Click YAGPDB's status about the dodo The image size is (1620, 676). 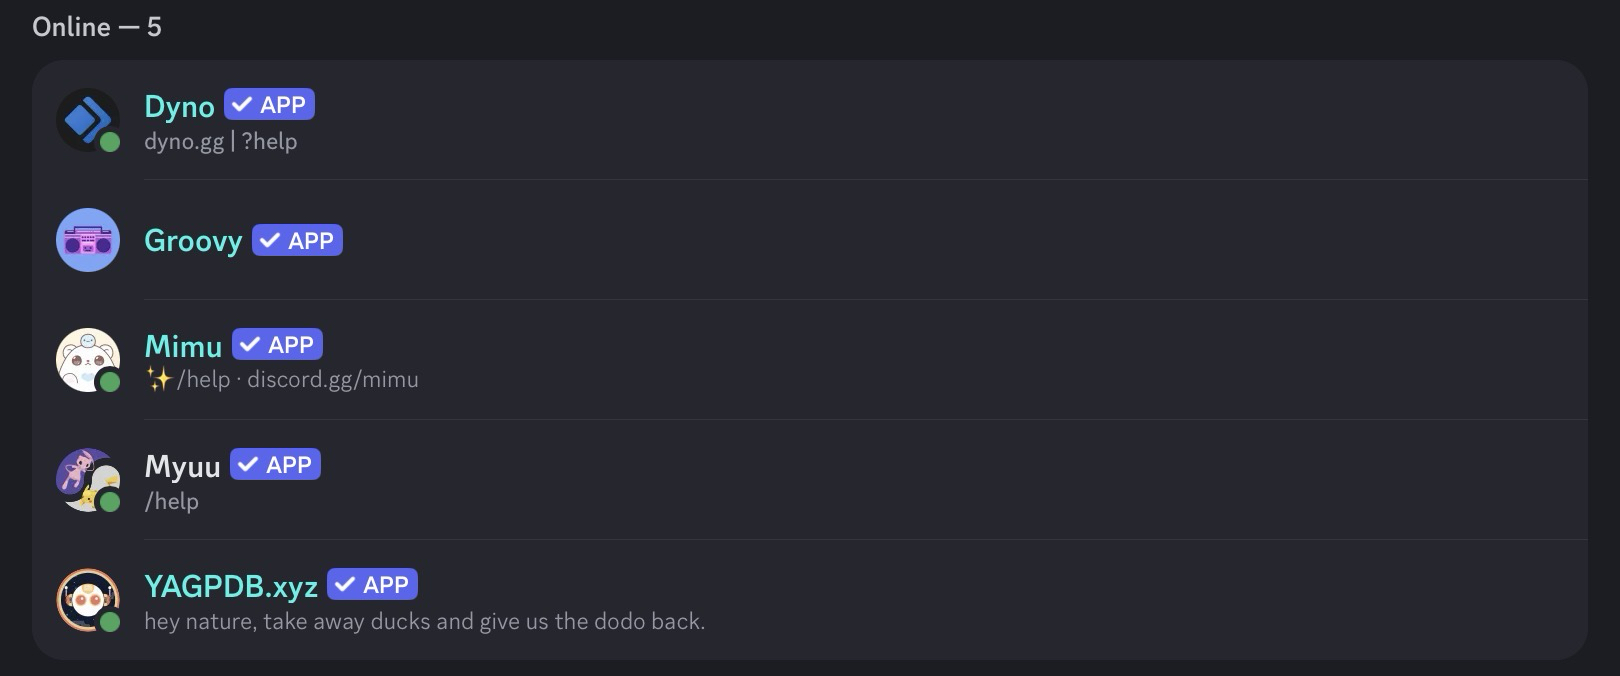[x=424, y=621]
